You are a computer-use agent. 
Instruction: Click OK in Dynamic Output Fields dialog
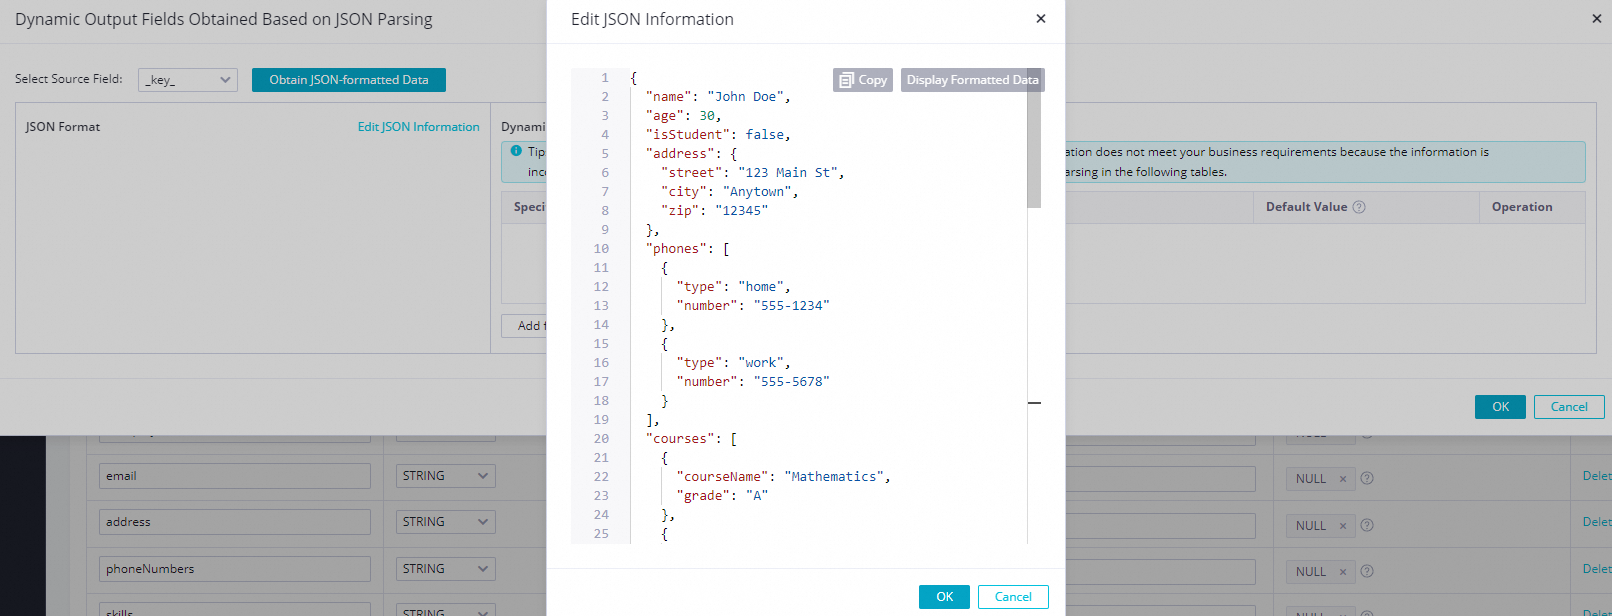tap(1500, 407)
